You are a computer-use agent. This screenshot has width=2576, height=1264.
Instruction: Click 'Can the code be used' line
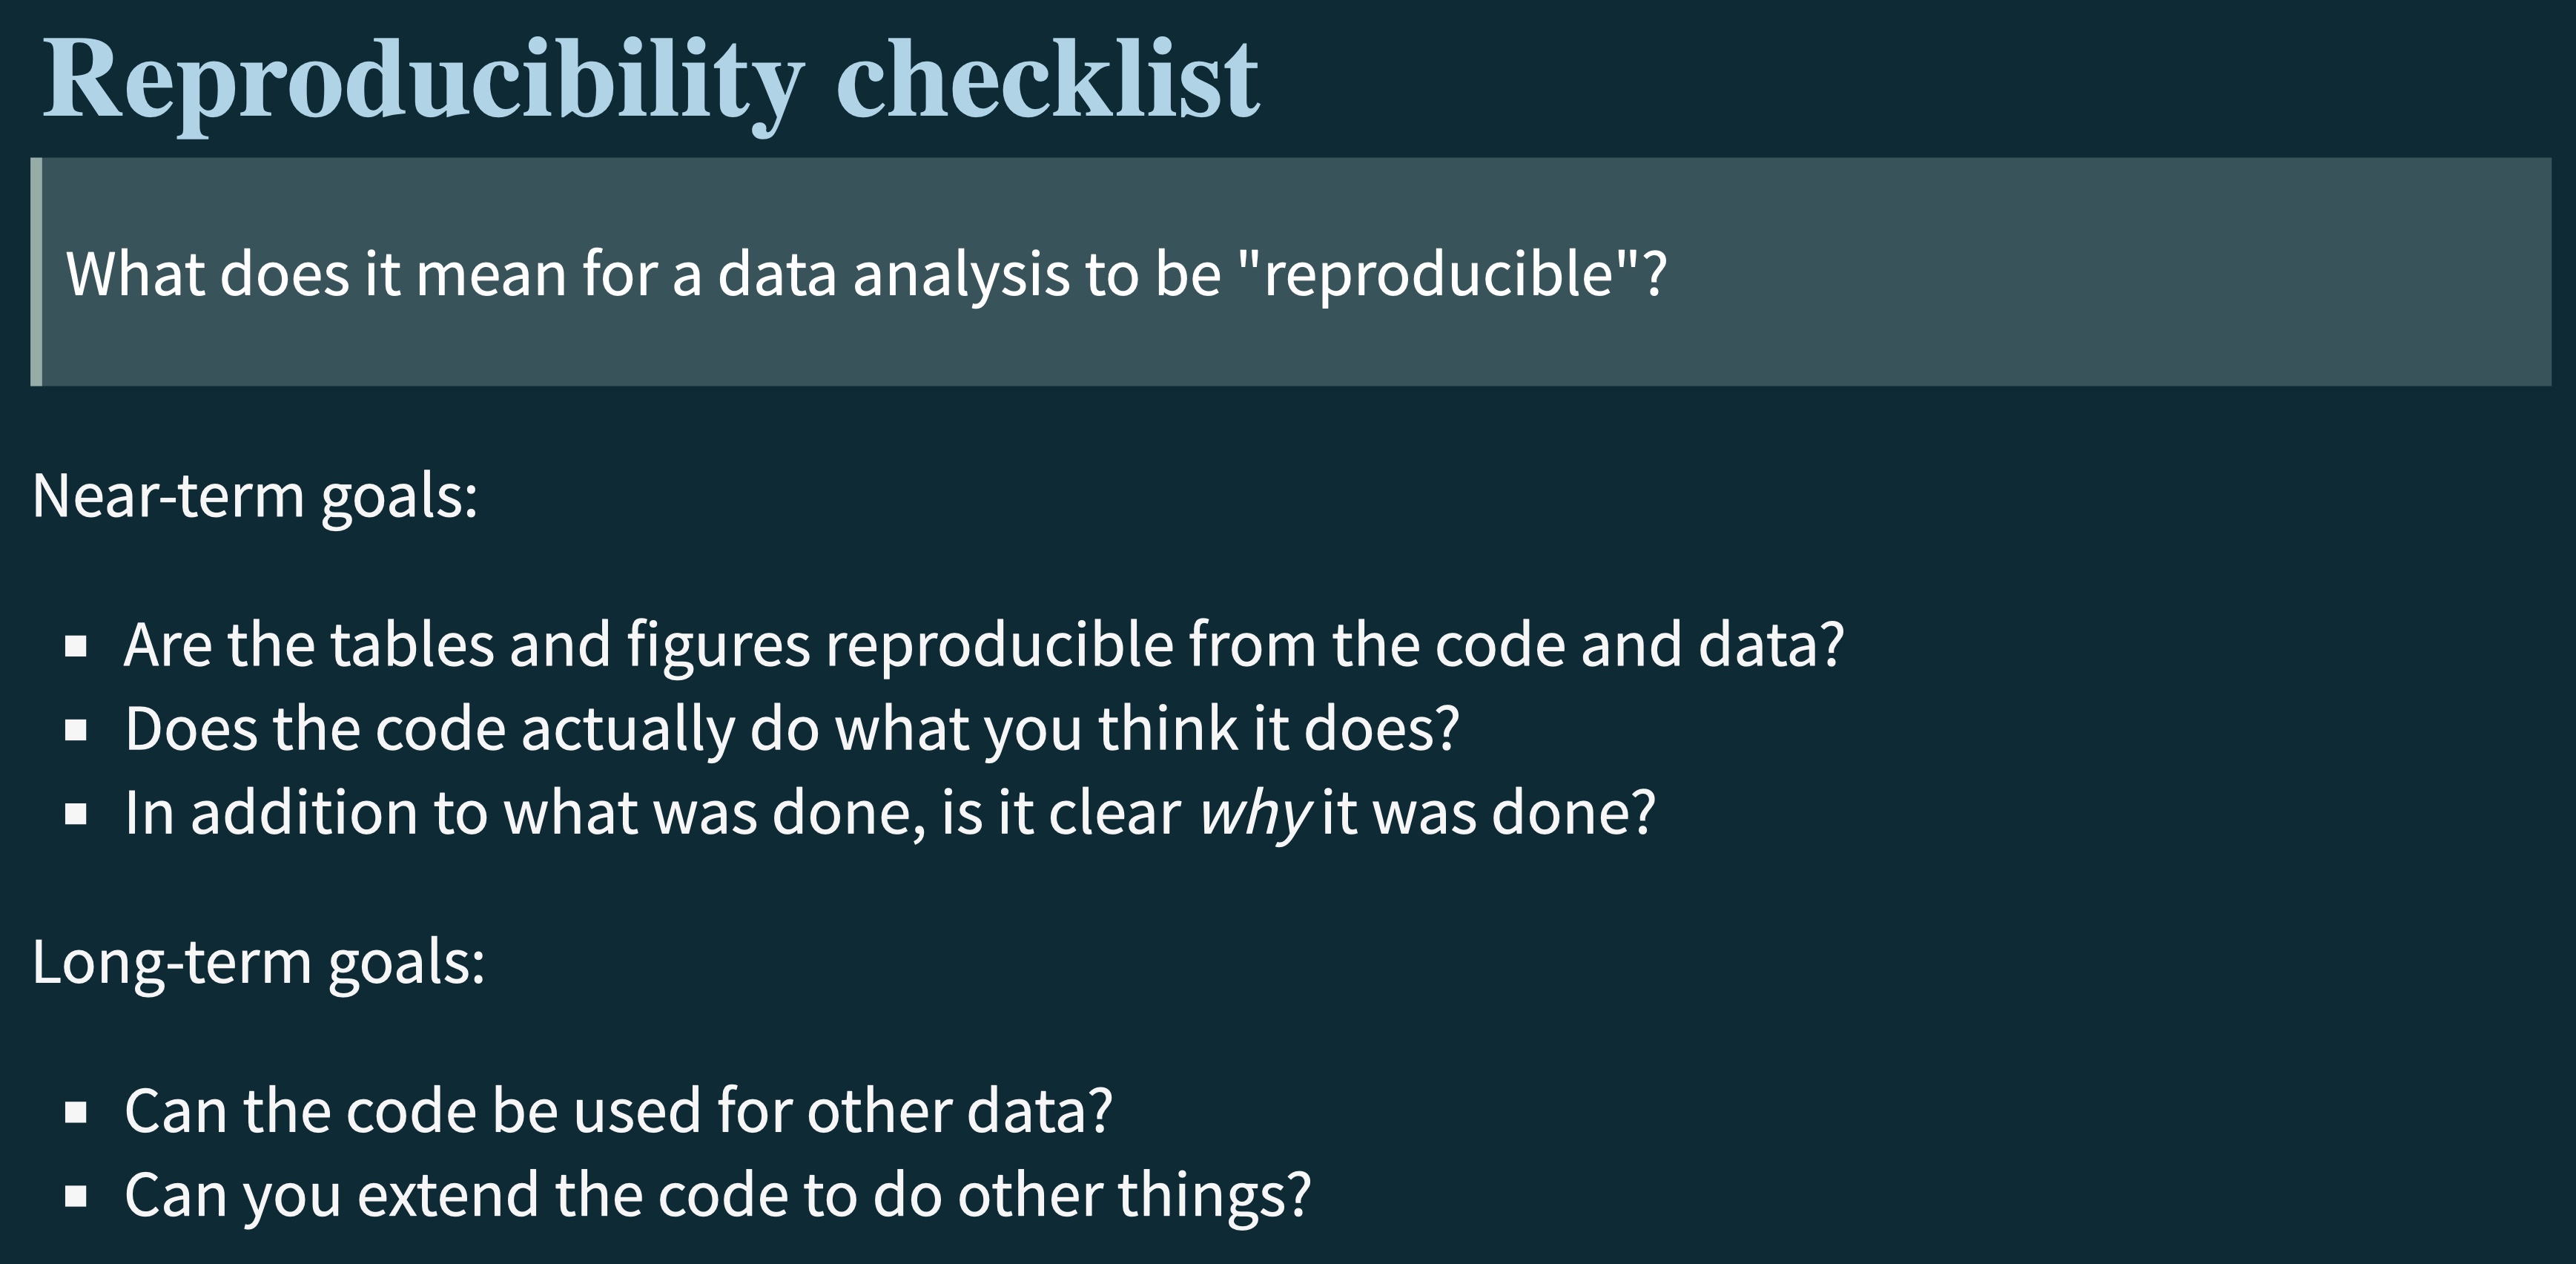(x=617, y=1111)
